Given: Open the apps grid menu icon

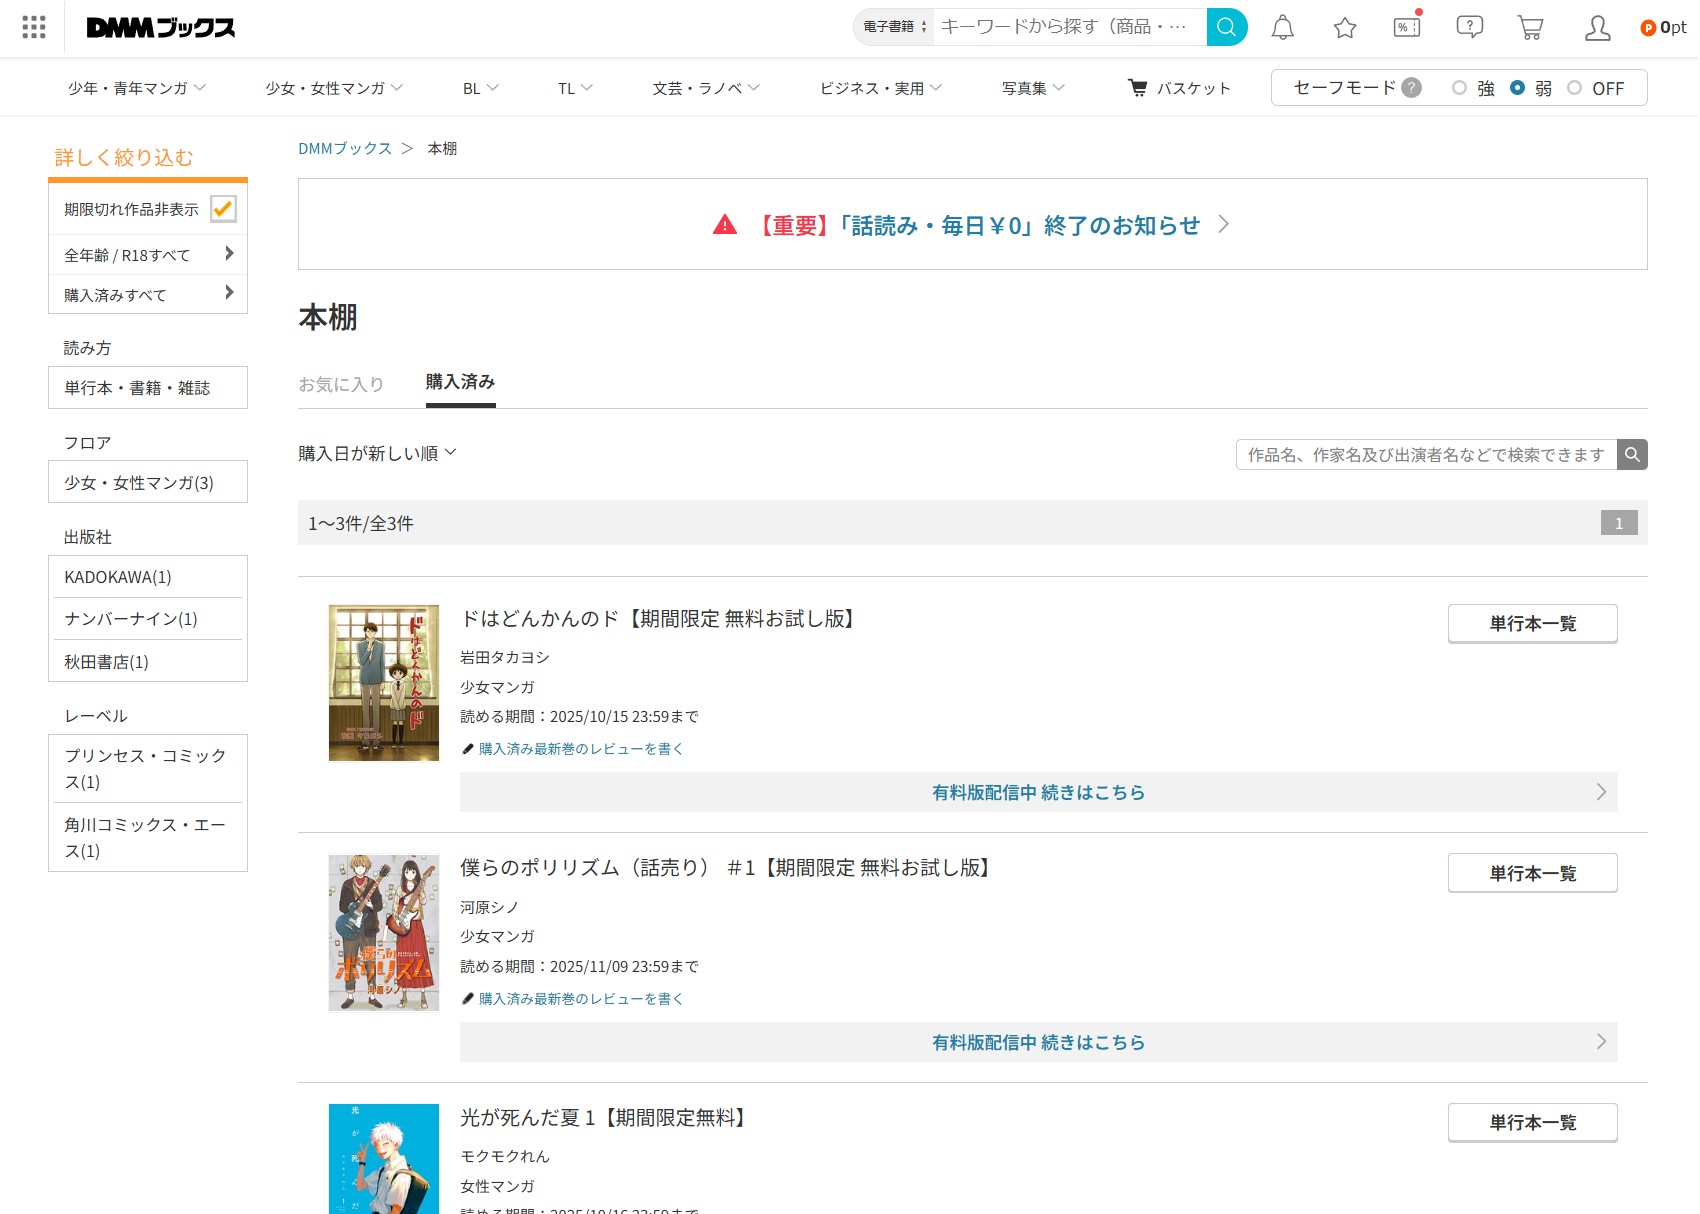Looking at the screenshot, I should click(x=34, y=27).
